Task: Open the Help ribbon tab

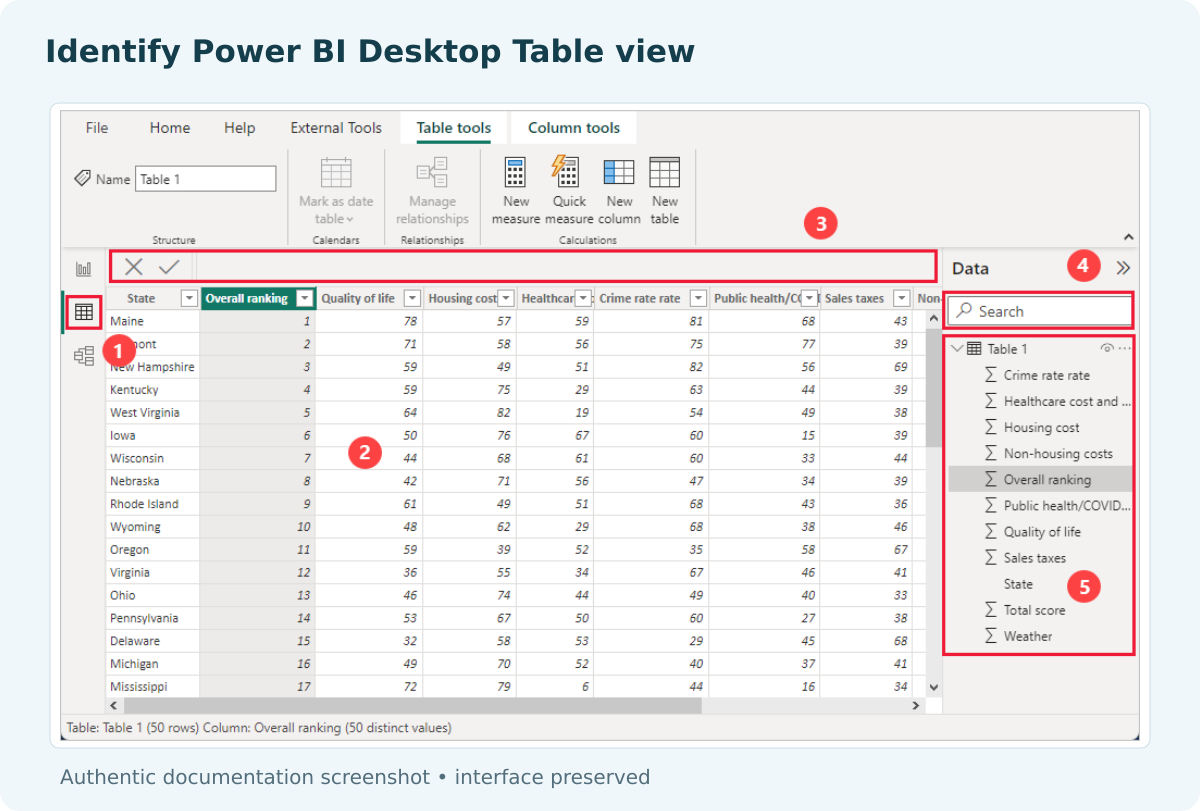Action: pyautogui.click(x=240, y=128)
